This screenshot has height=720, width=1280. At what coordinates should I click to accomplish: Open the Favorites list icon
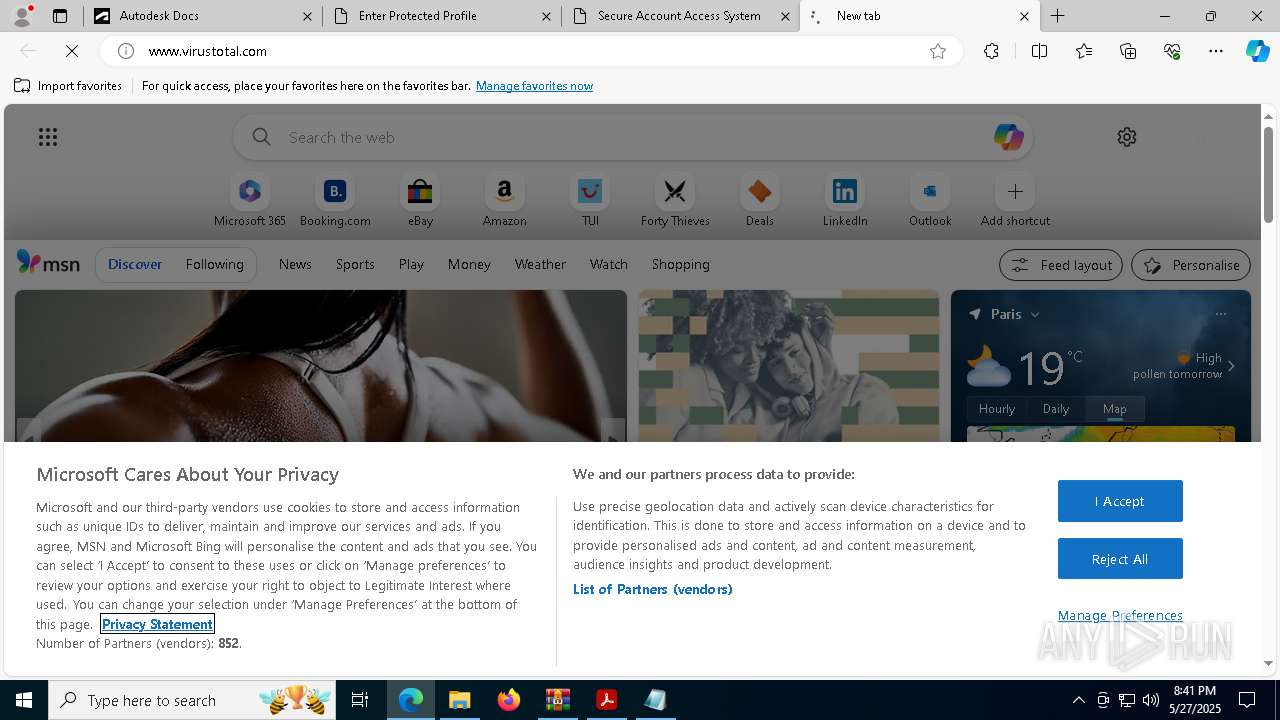(1084, 51)
